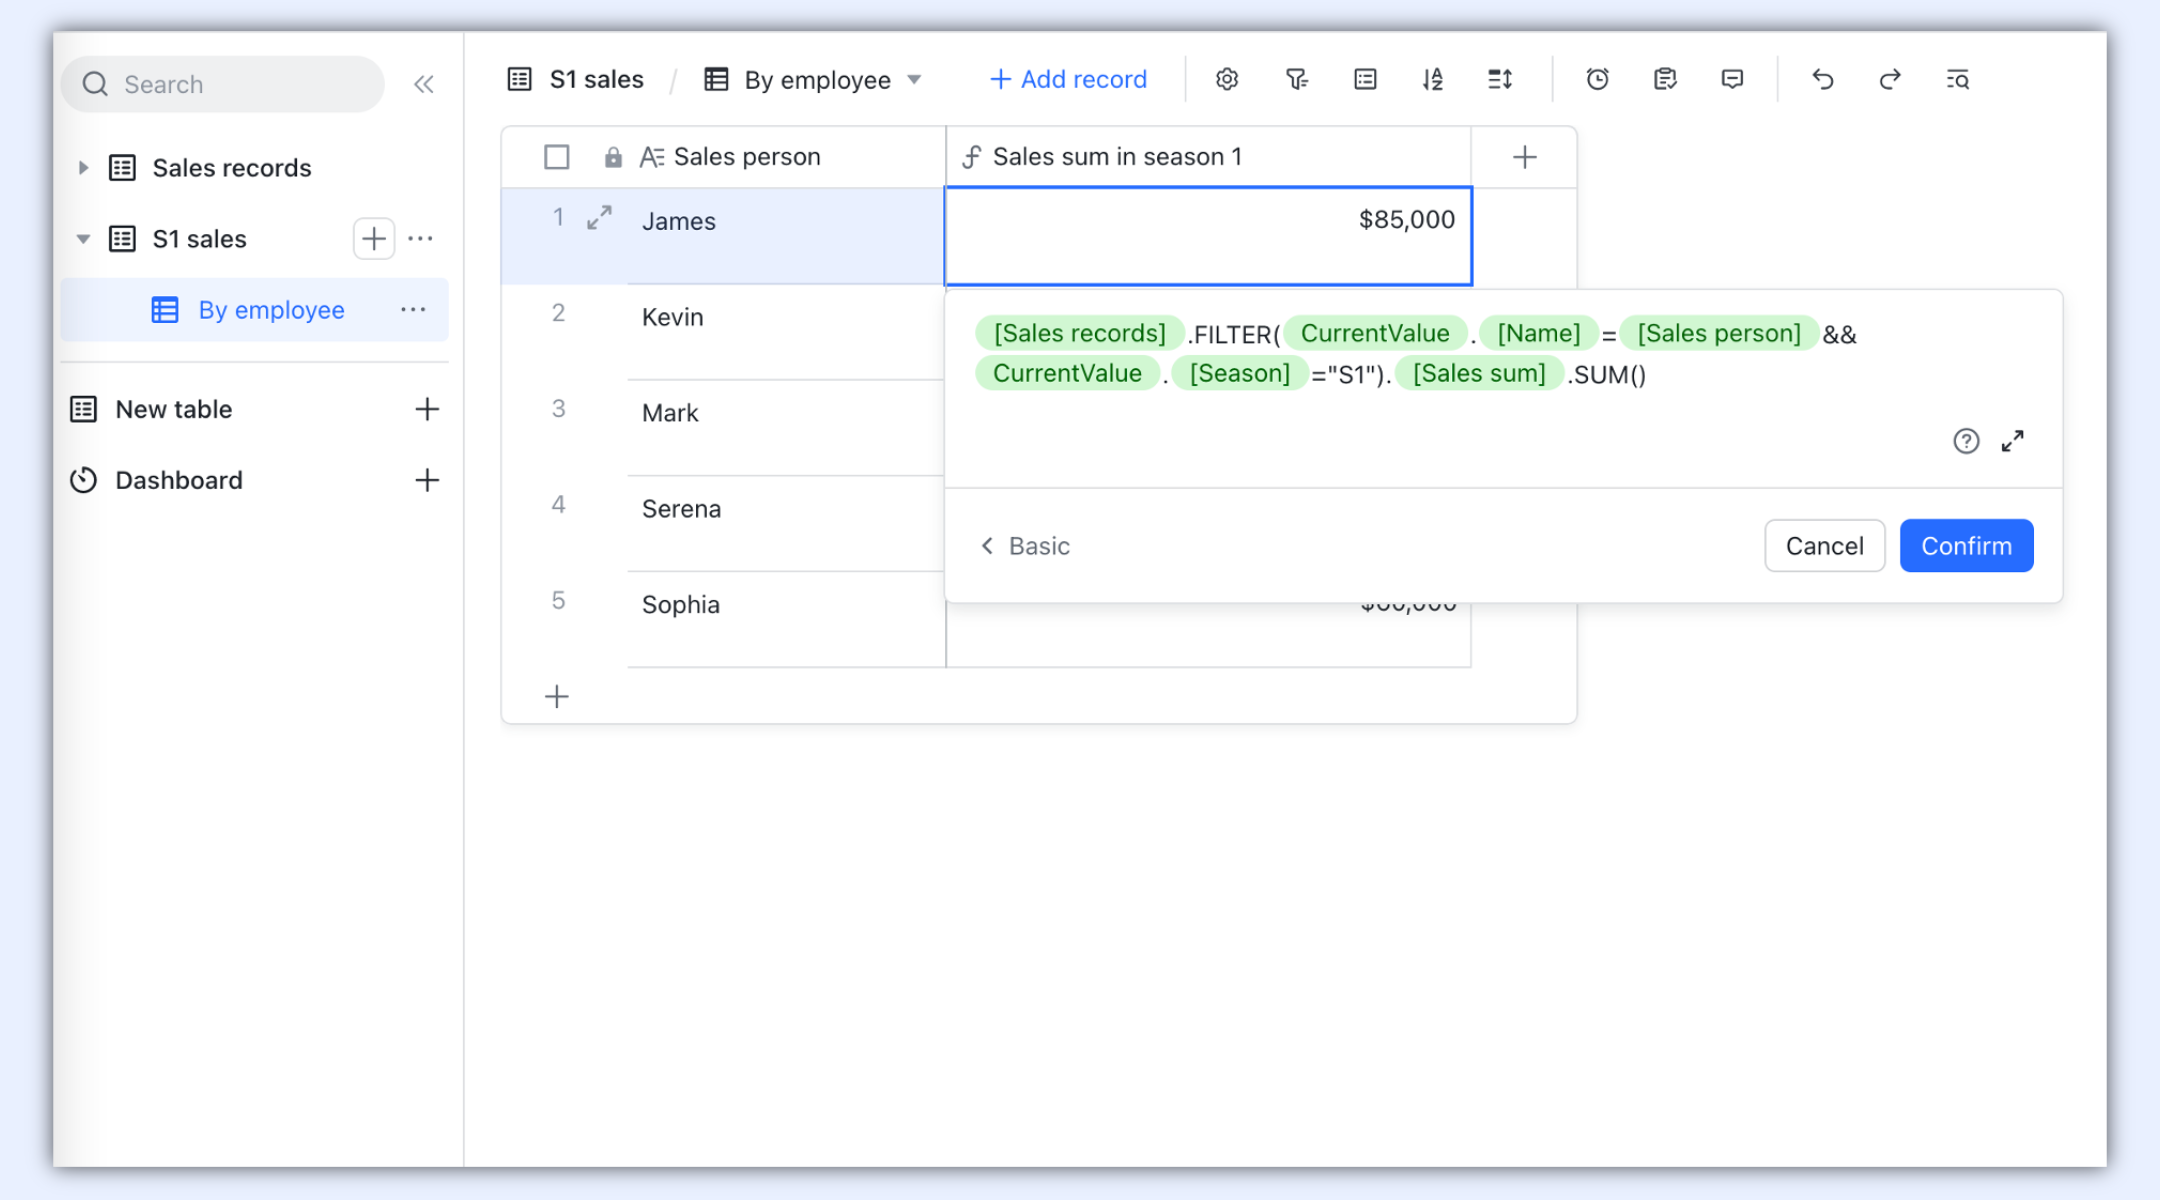
Task: Collapse the S1 sales table tree
Action: (84, 239)
